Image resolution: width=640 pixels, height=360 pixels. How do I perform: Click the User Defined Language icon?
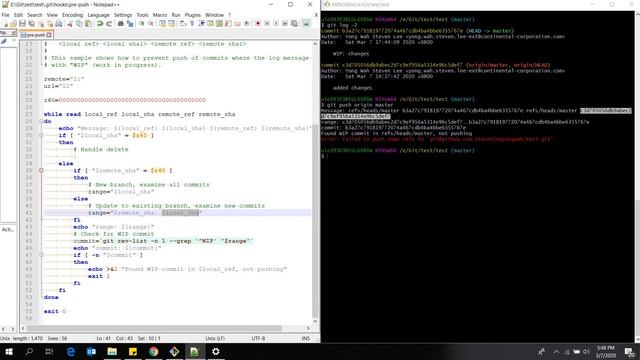[210, 24]
